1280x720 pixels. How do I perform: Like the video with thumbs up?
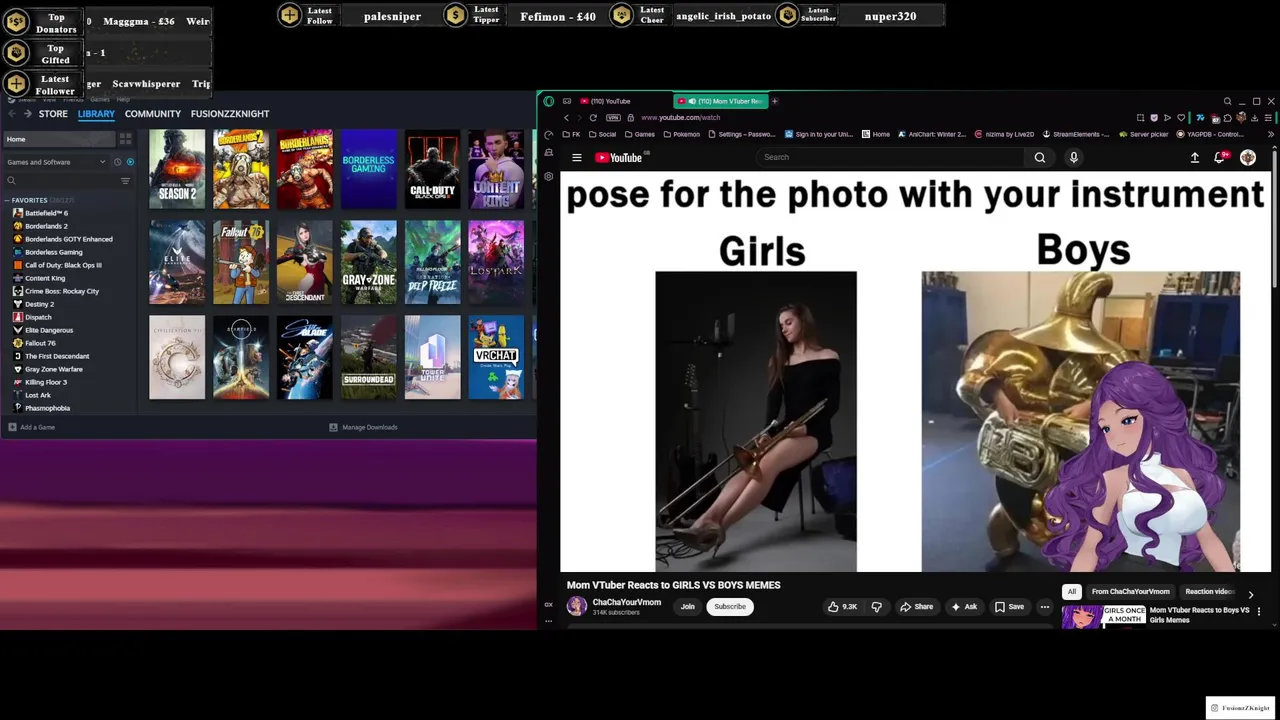(842, 606)
